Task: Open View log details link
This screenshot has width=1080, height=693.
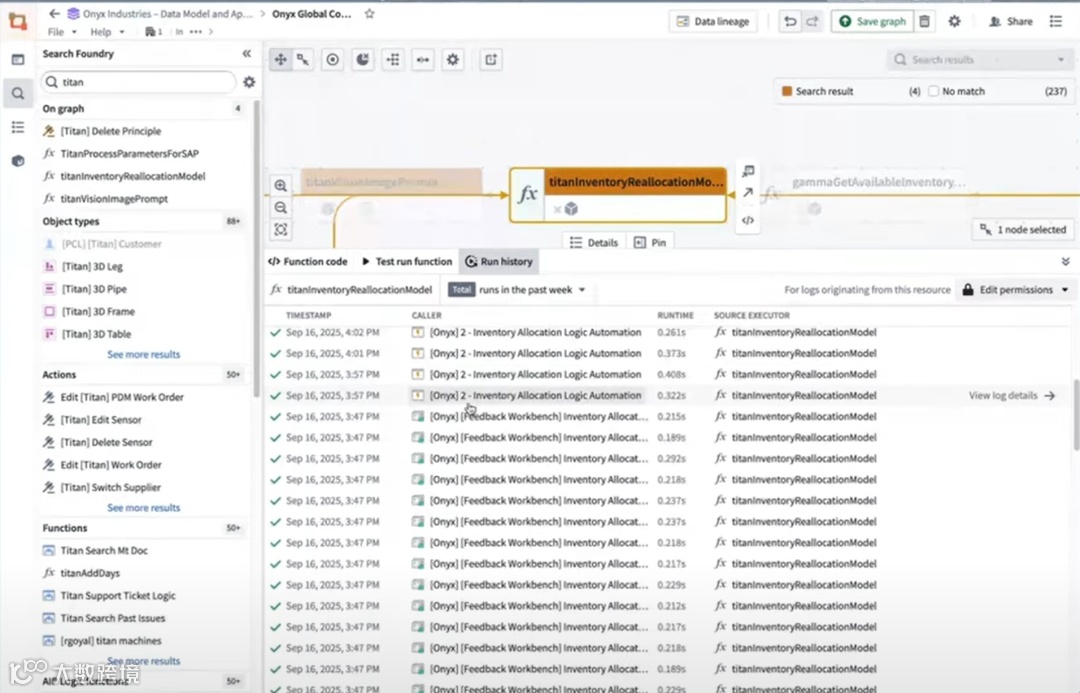Action: click(1011, 395)
